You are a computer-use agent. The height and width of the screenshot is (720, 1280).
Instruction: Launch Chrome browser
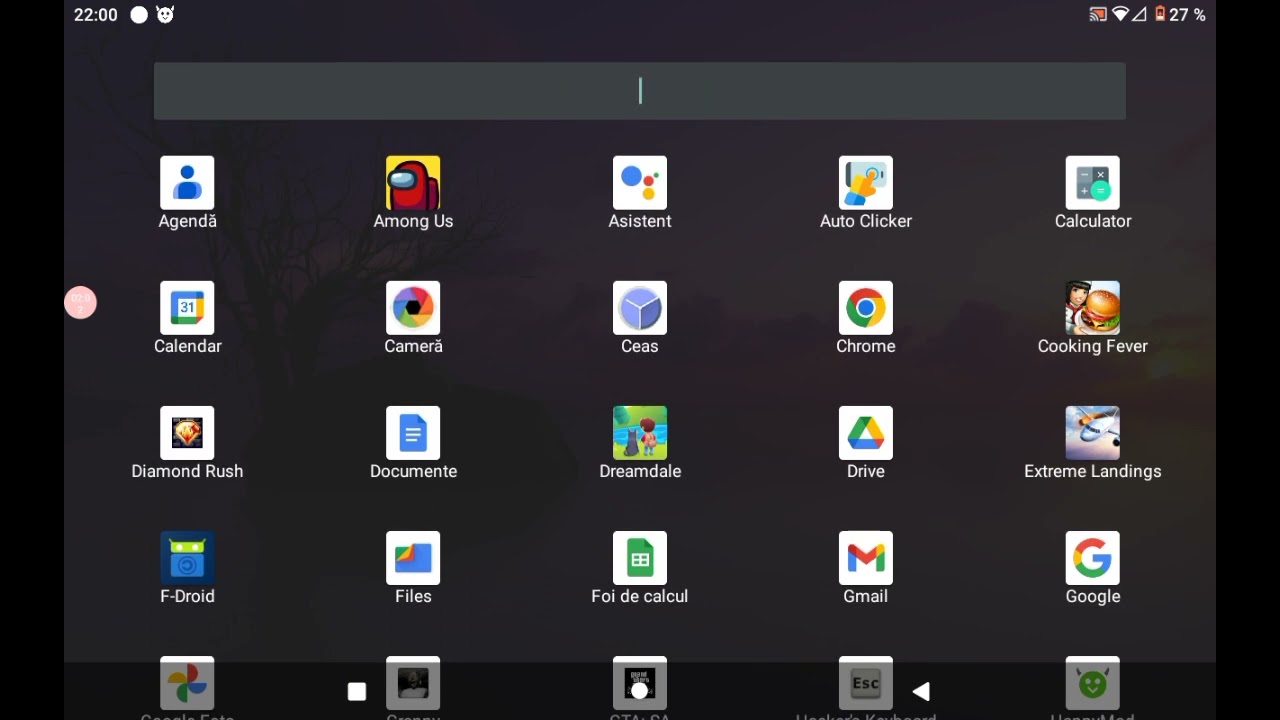coord(866,308)
